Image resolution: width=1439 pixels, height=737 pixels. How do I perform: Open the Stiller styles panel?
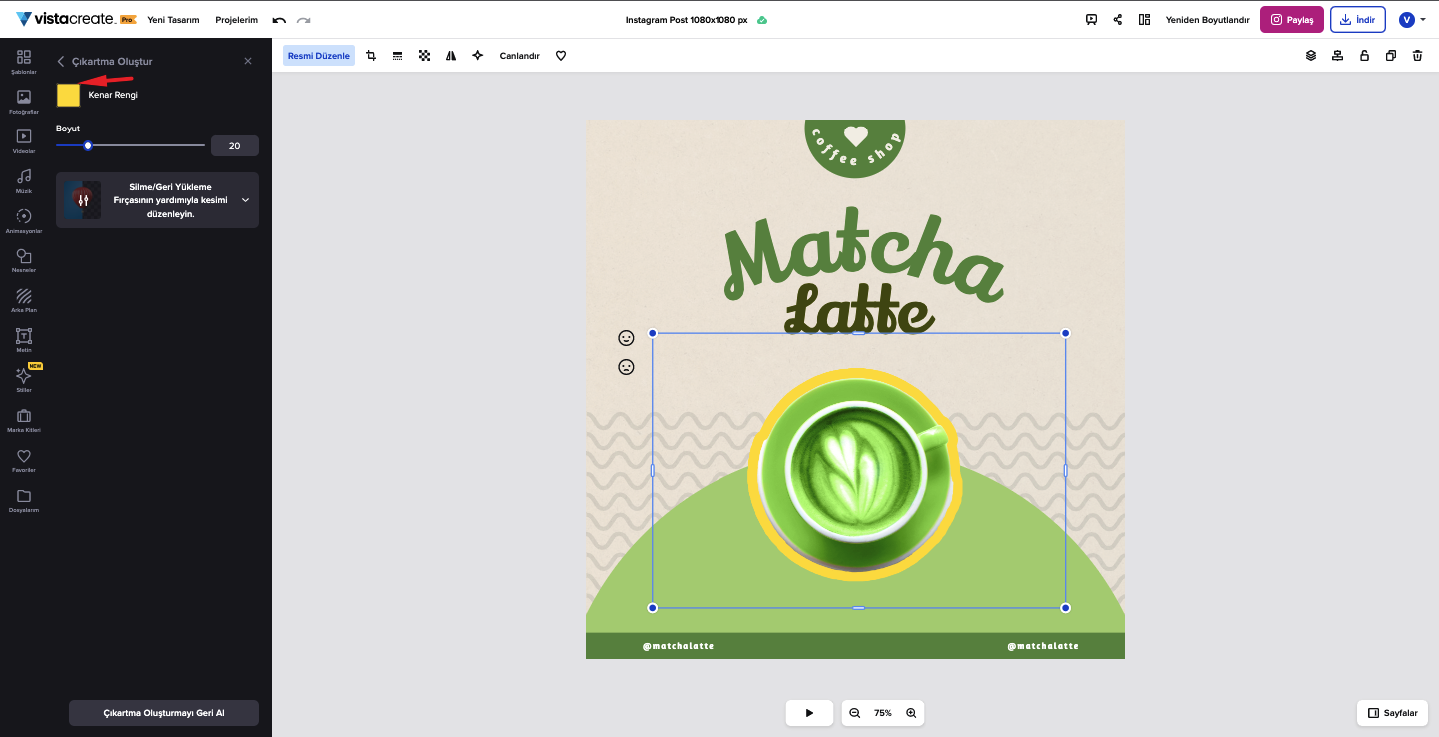[24, 380]
